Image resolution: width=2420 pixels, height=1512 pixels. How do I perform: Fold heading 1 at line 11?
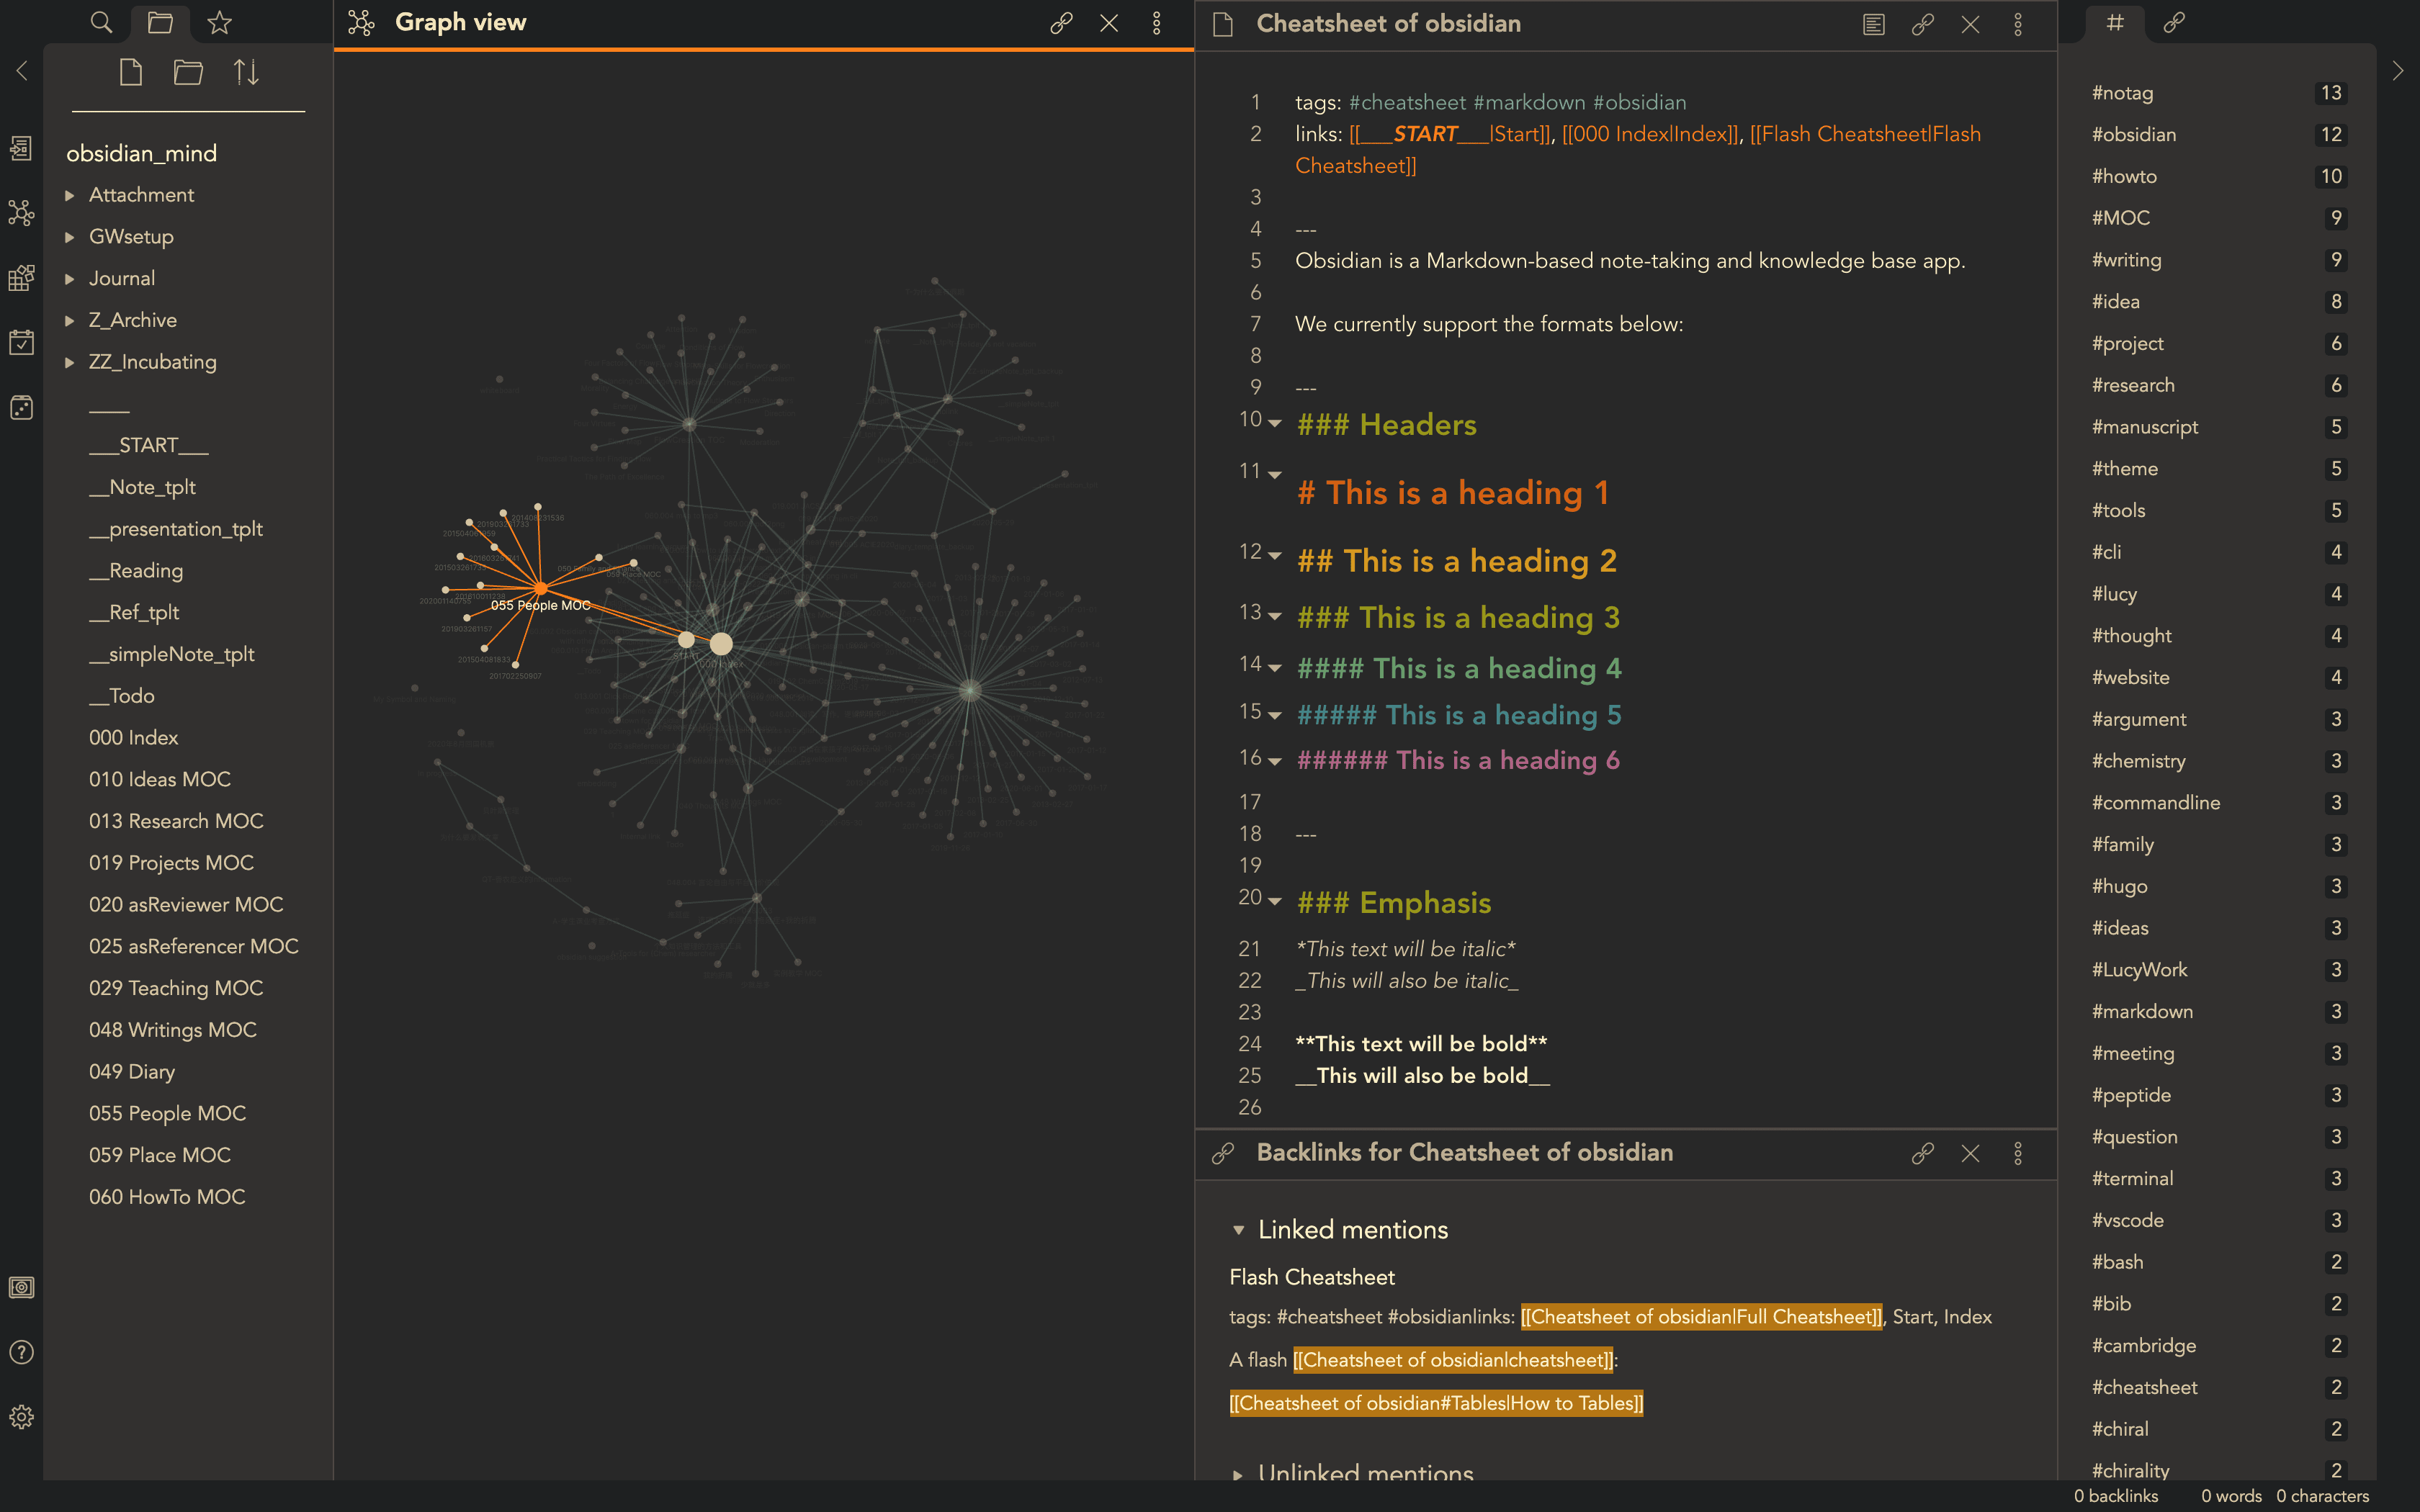click(1275, 474)
